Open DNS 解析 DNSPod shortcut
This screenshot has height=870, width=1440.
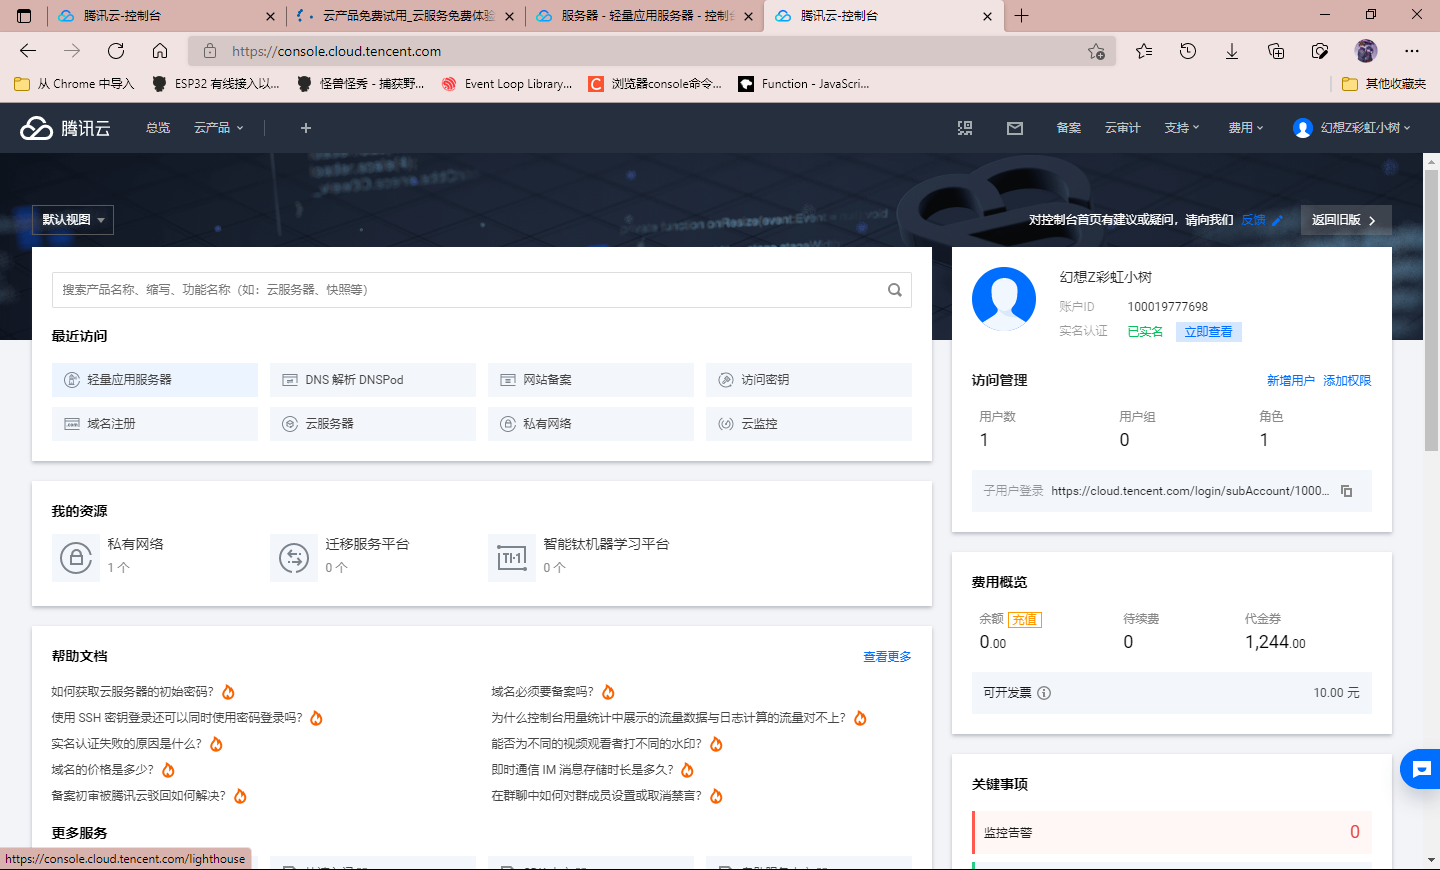tap(373, 380)
